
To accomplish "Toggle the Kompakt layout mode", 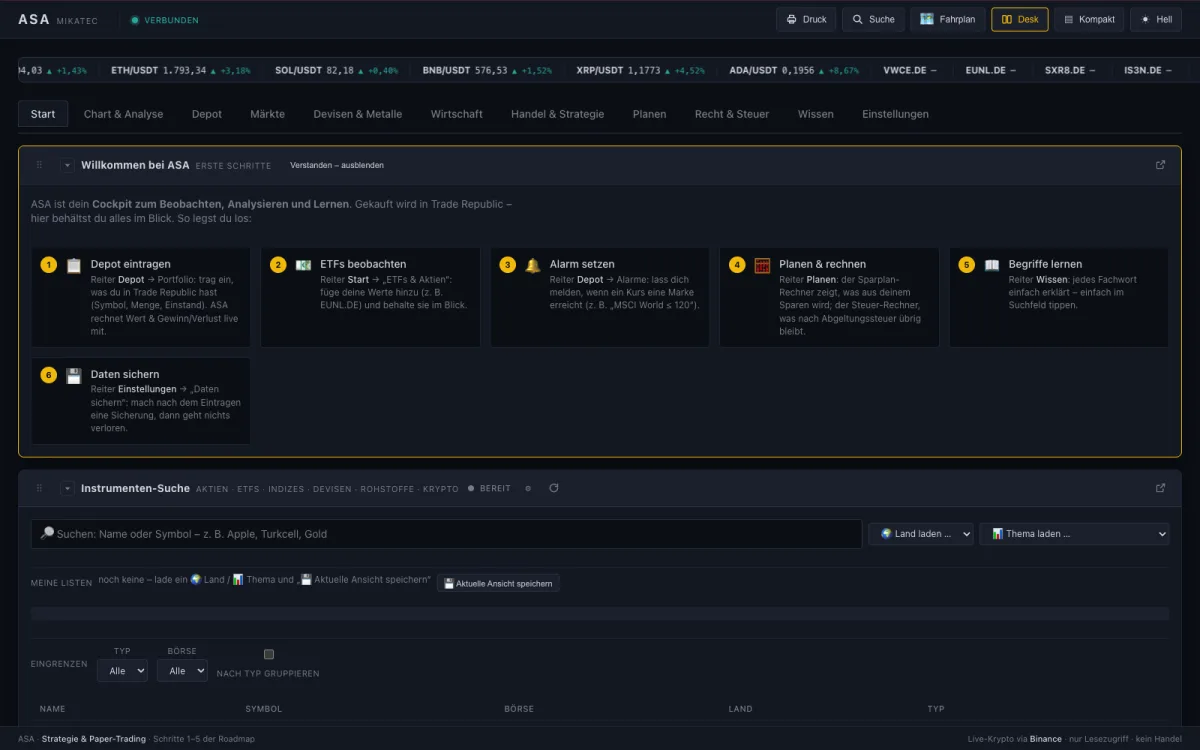I will coord(1089,19).
